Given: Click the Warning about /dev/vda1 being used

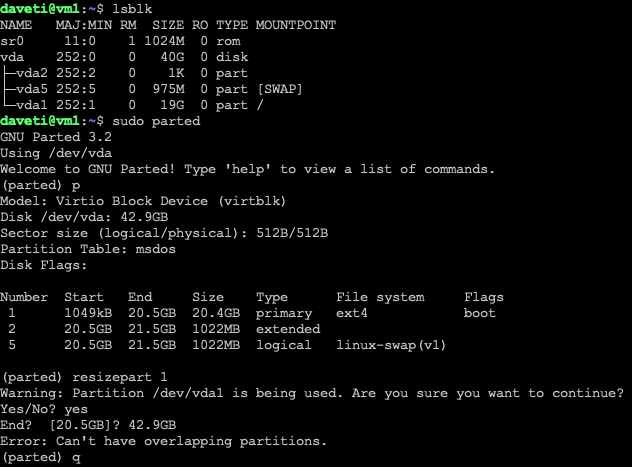Looking at the screenshot, I should [x=311, y=393].
